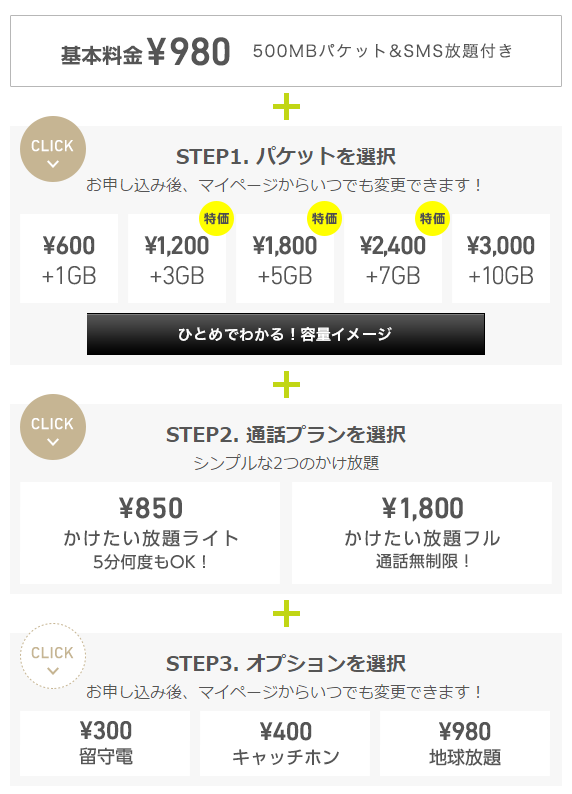Choose the ¥3,000 +10GB packet option
Screen dimensions: 572x794
pyautogui.click(x=501, y=259)
